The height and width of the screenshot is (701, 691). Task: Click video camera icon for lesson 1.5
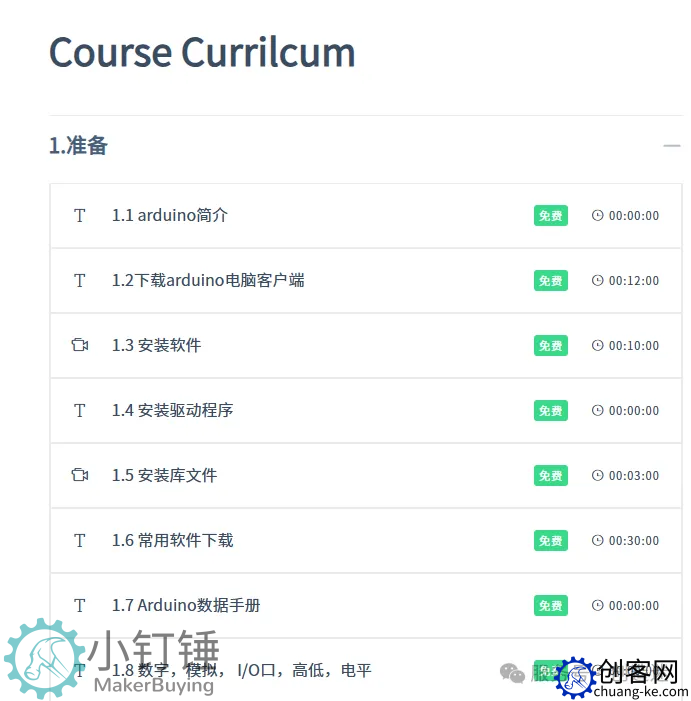pyautogui.click(x=80, y=475)
